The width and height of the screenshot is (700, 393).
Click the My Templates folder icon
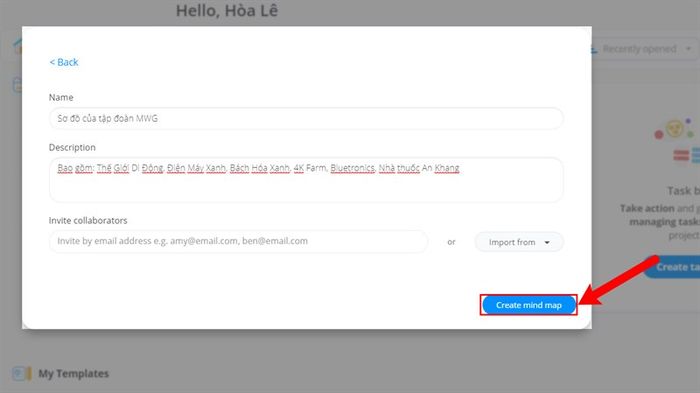(21, 373)
